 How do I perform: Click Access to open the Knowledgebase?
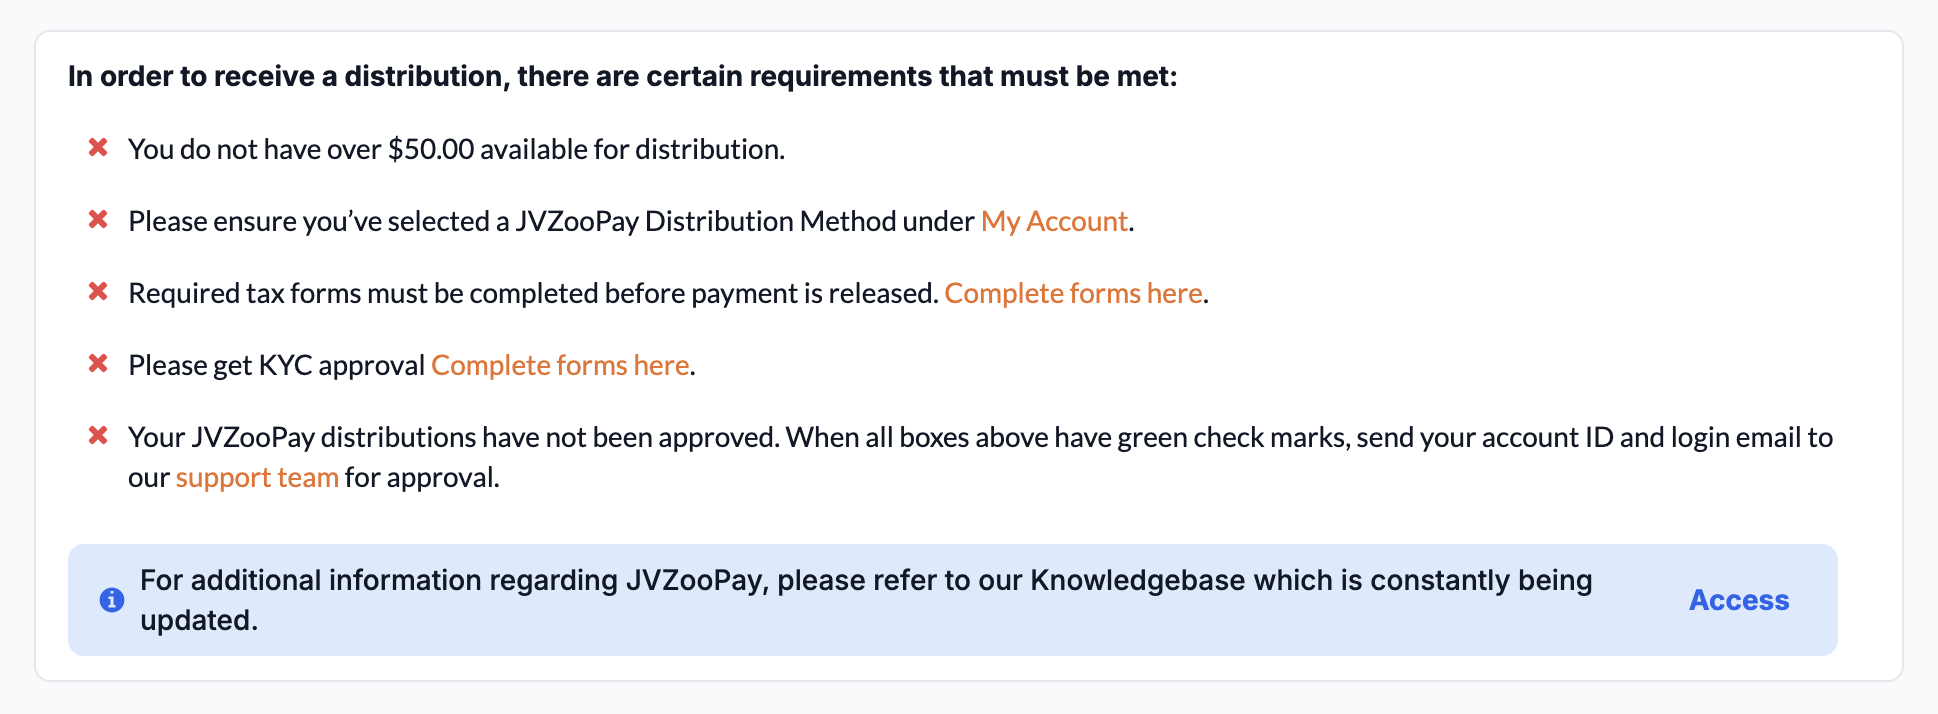(x=1739, y=600)
